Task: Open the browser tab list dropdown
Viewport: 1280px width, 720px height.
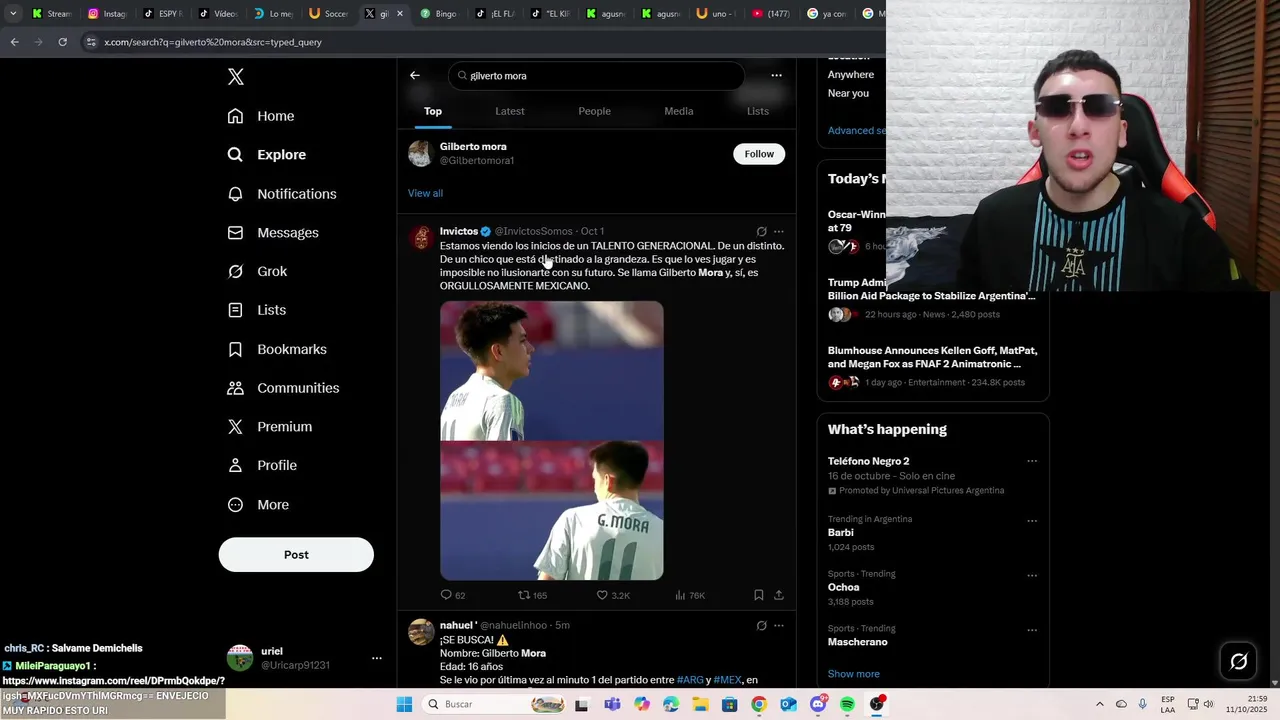Action: click(x=13, y=13)
